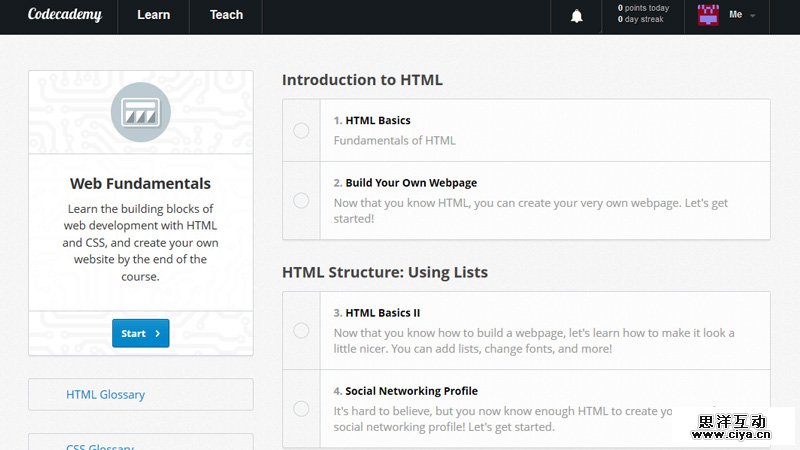Select the HTML Basics II completion circle
800x450 pixels.
301,331
